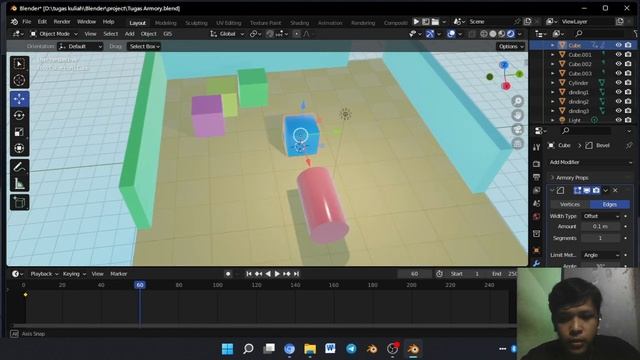Play the timeline animation
This screenshot has height=360, width=640.
pyautogui.click(x=277, y=274)
